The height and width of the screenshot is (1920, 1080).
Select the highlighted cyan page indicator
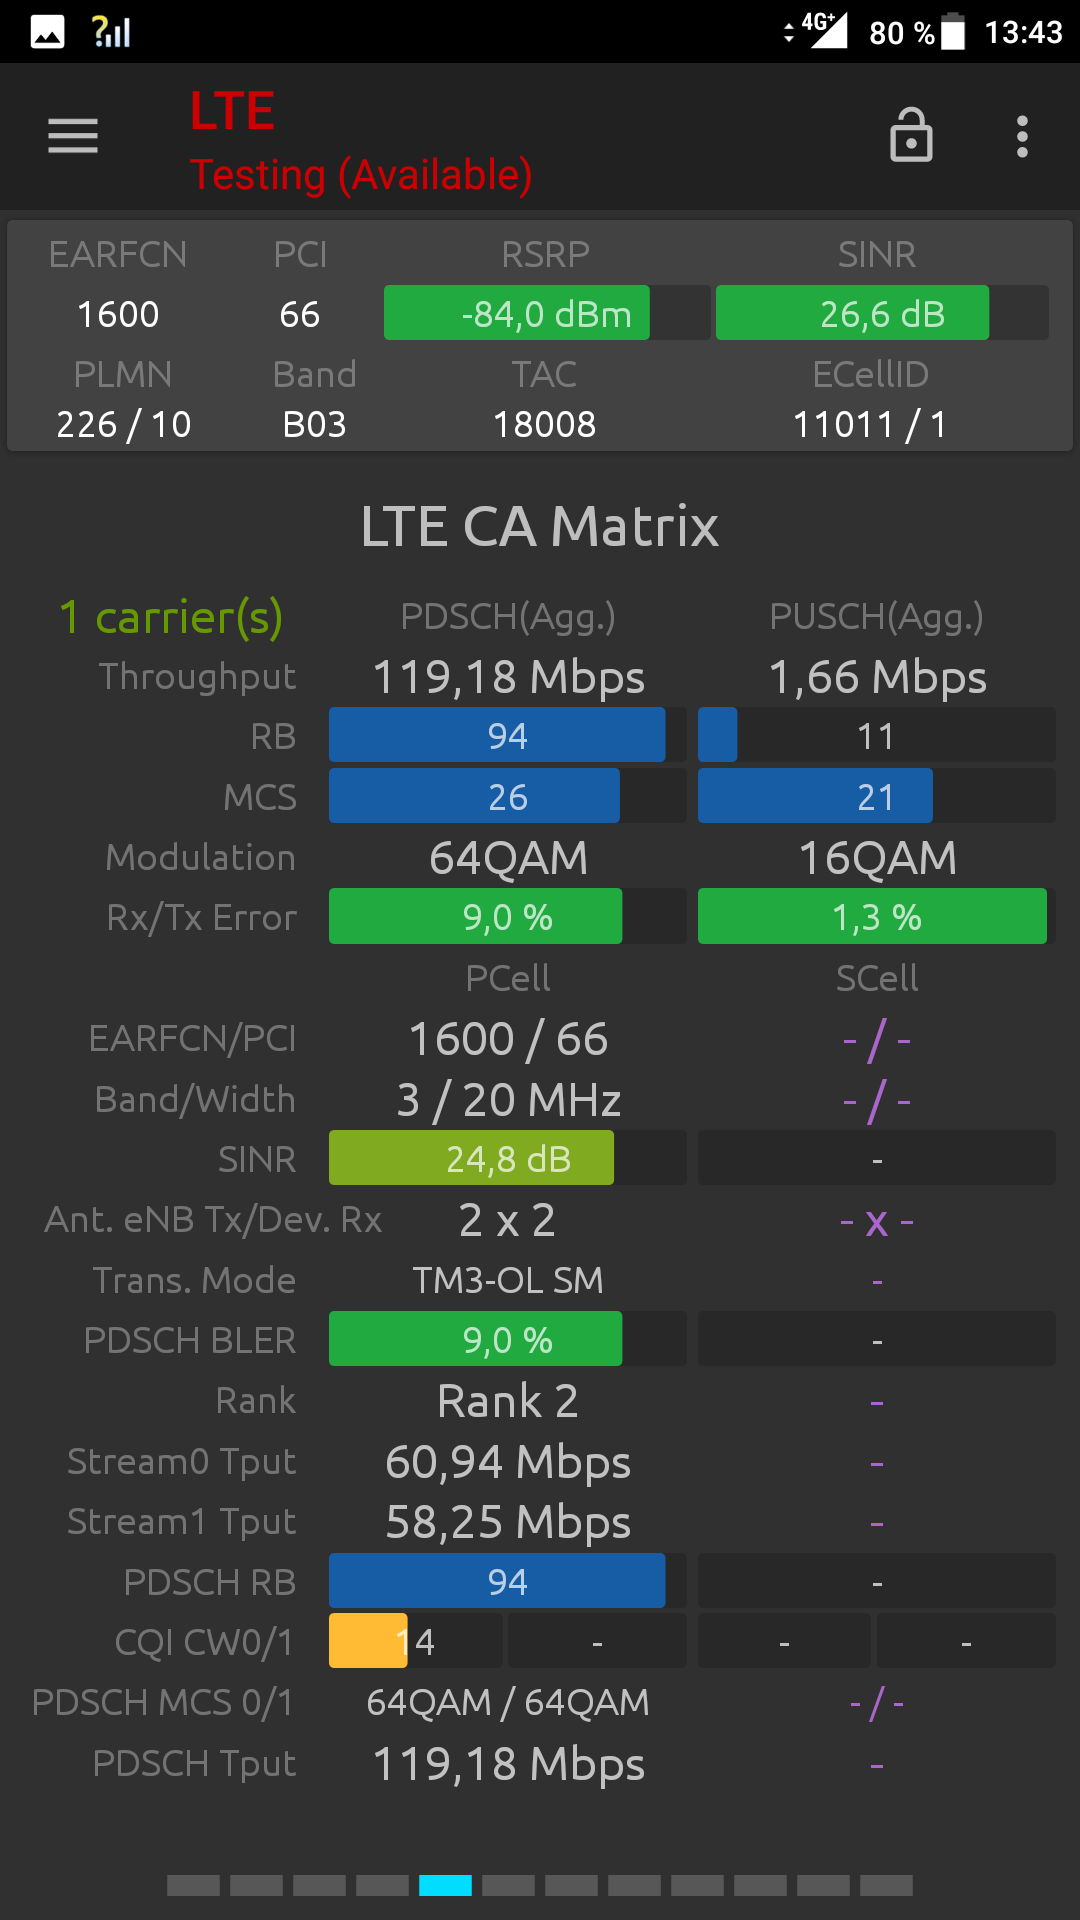point(445,1885)
